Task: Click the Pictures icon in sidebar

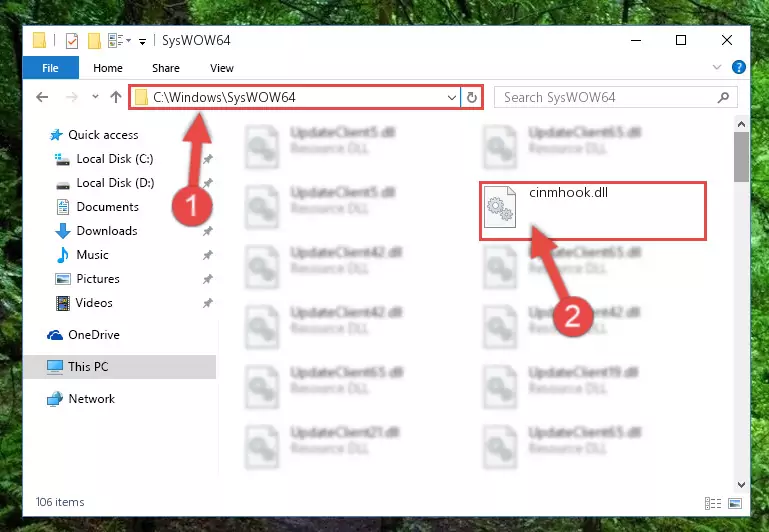Action: pyautogui.click(x=63, y=279)
